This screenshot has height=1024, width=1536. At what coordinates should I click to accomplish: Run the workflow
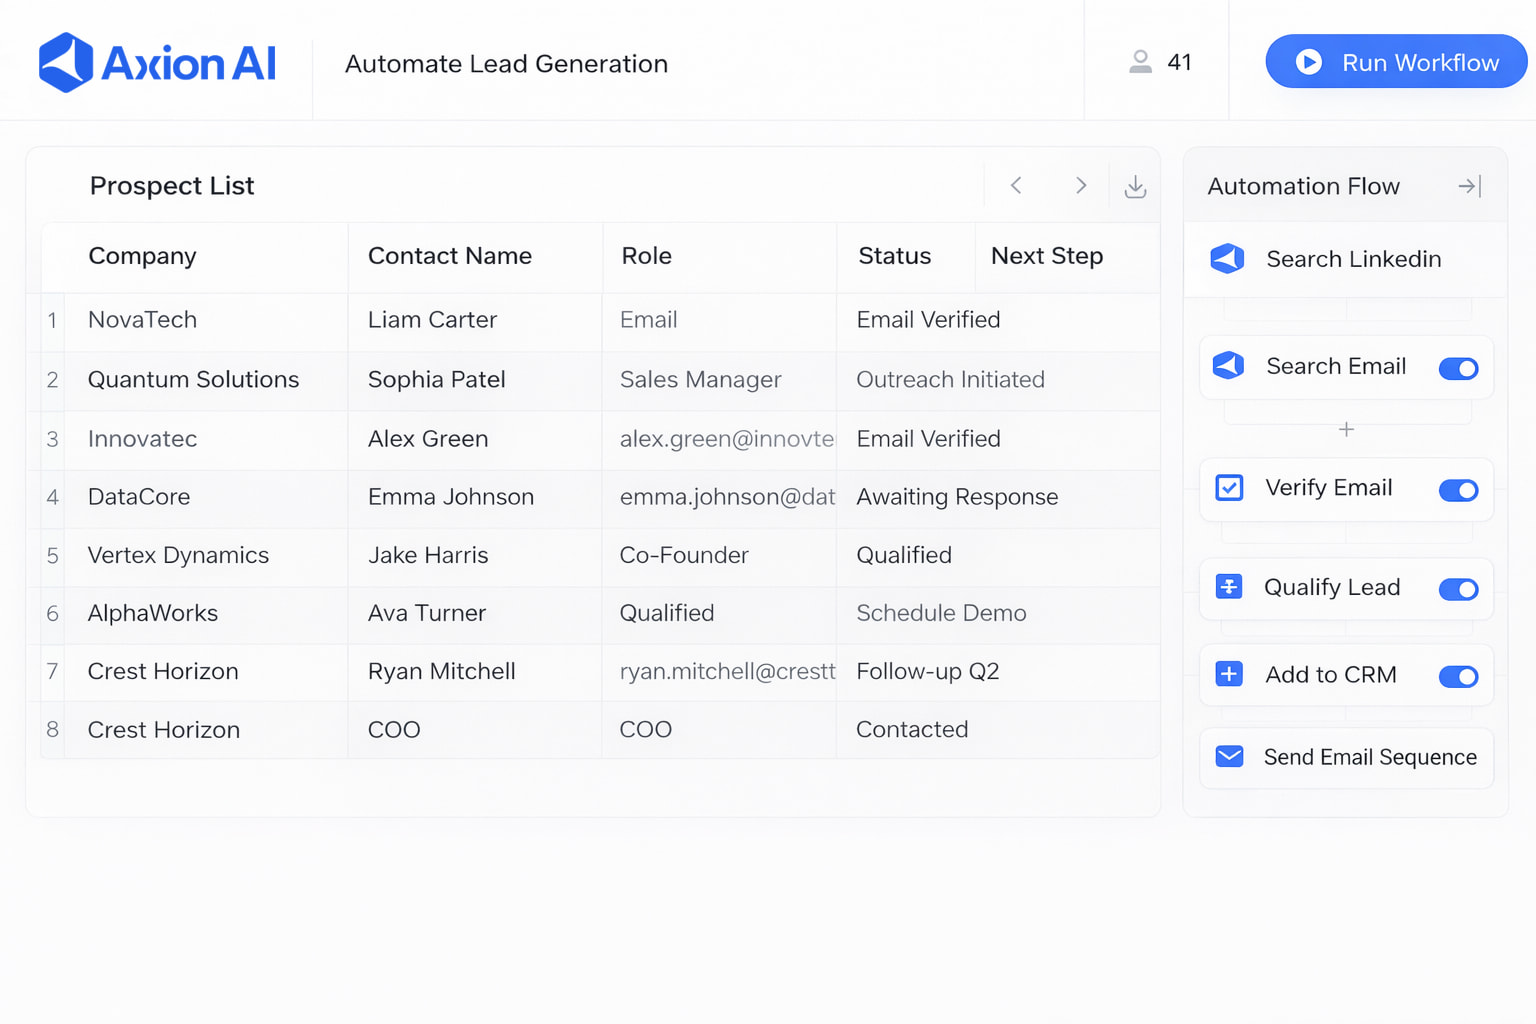pyautogui.click(x=1395, y=61)
